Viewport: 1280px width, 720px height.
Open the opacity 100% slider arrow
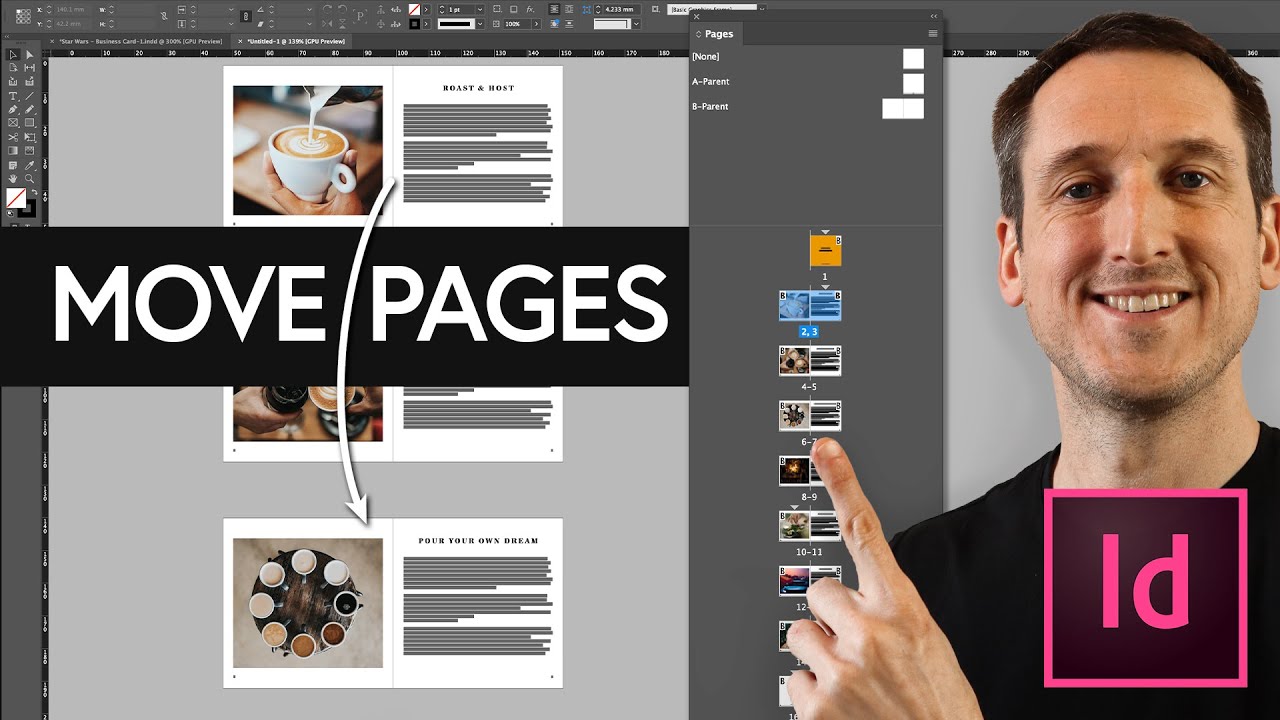pyautogui.click(x=536, y=24)
